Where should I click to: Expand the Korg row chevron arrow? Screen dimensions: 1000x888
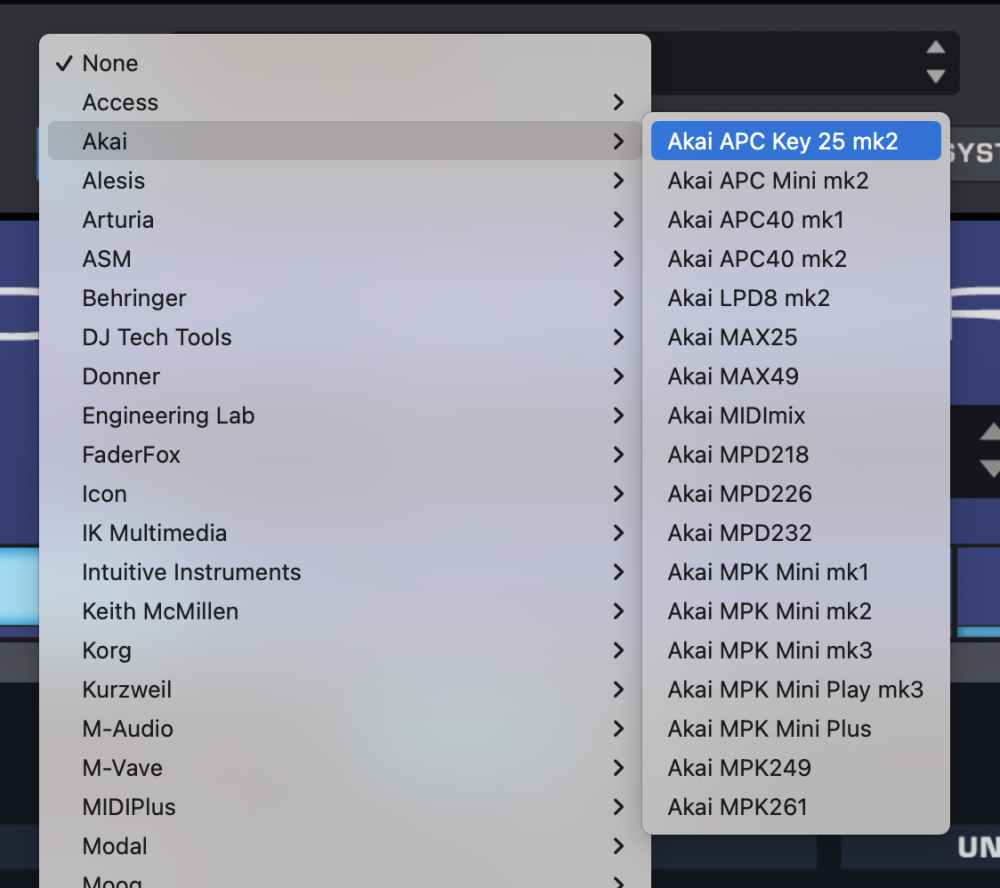tap(618, 650)
